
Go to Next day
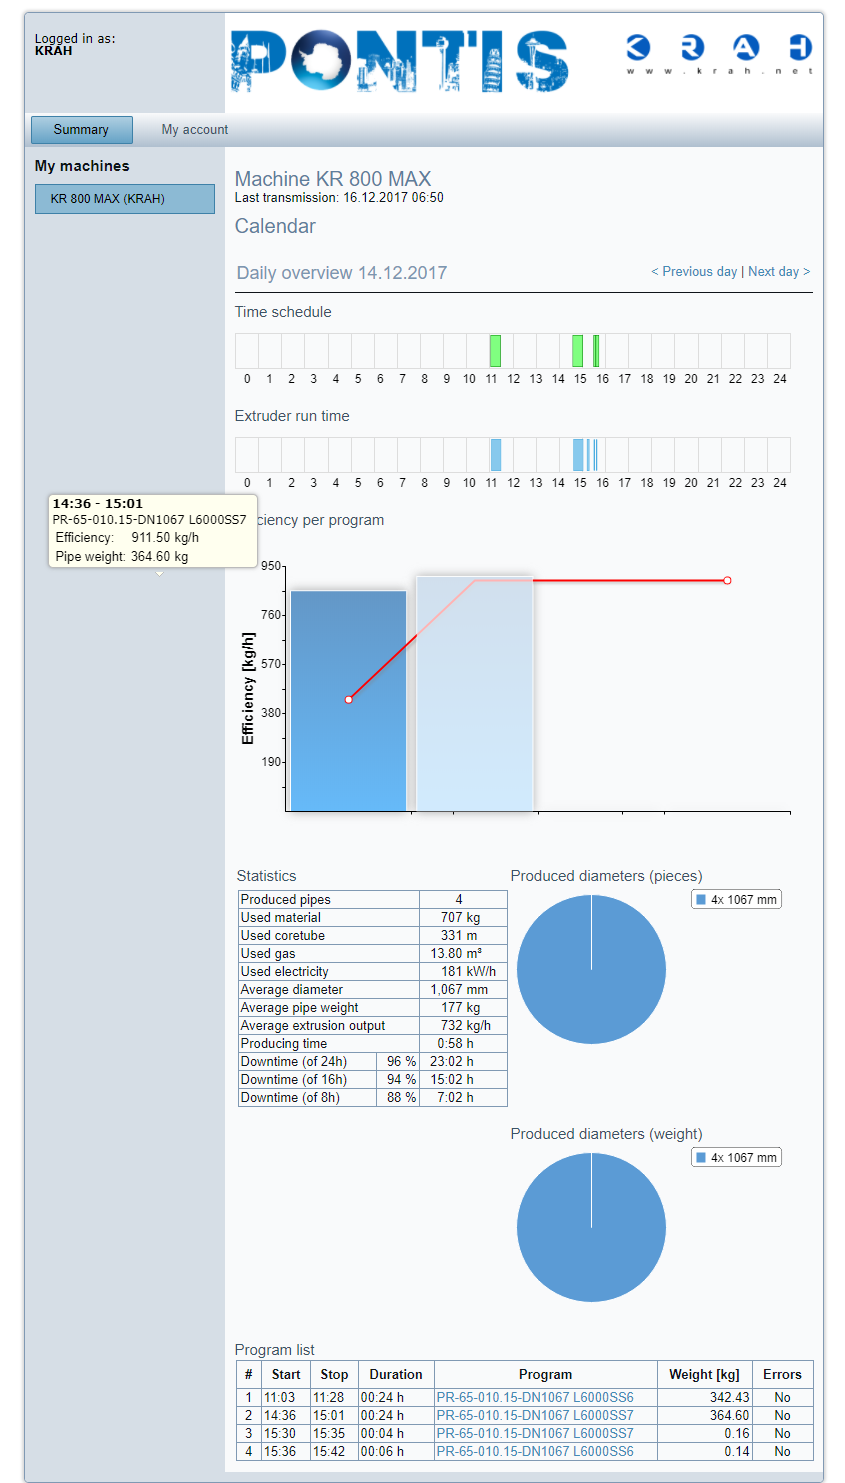[778, 272]
